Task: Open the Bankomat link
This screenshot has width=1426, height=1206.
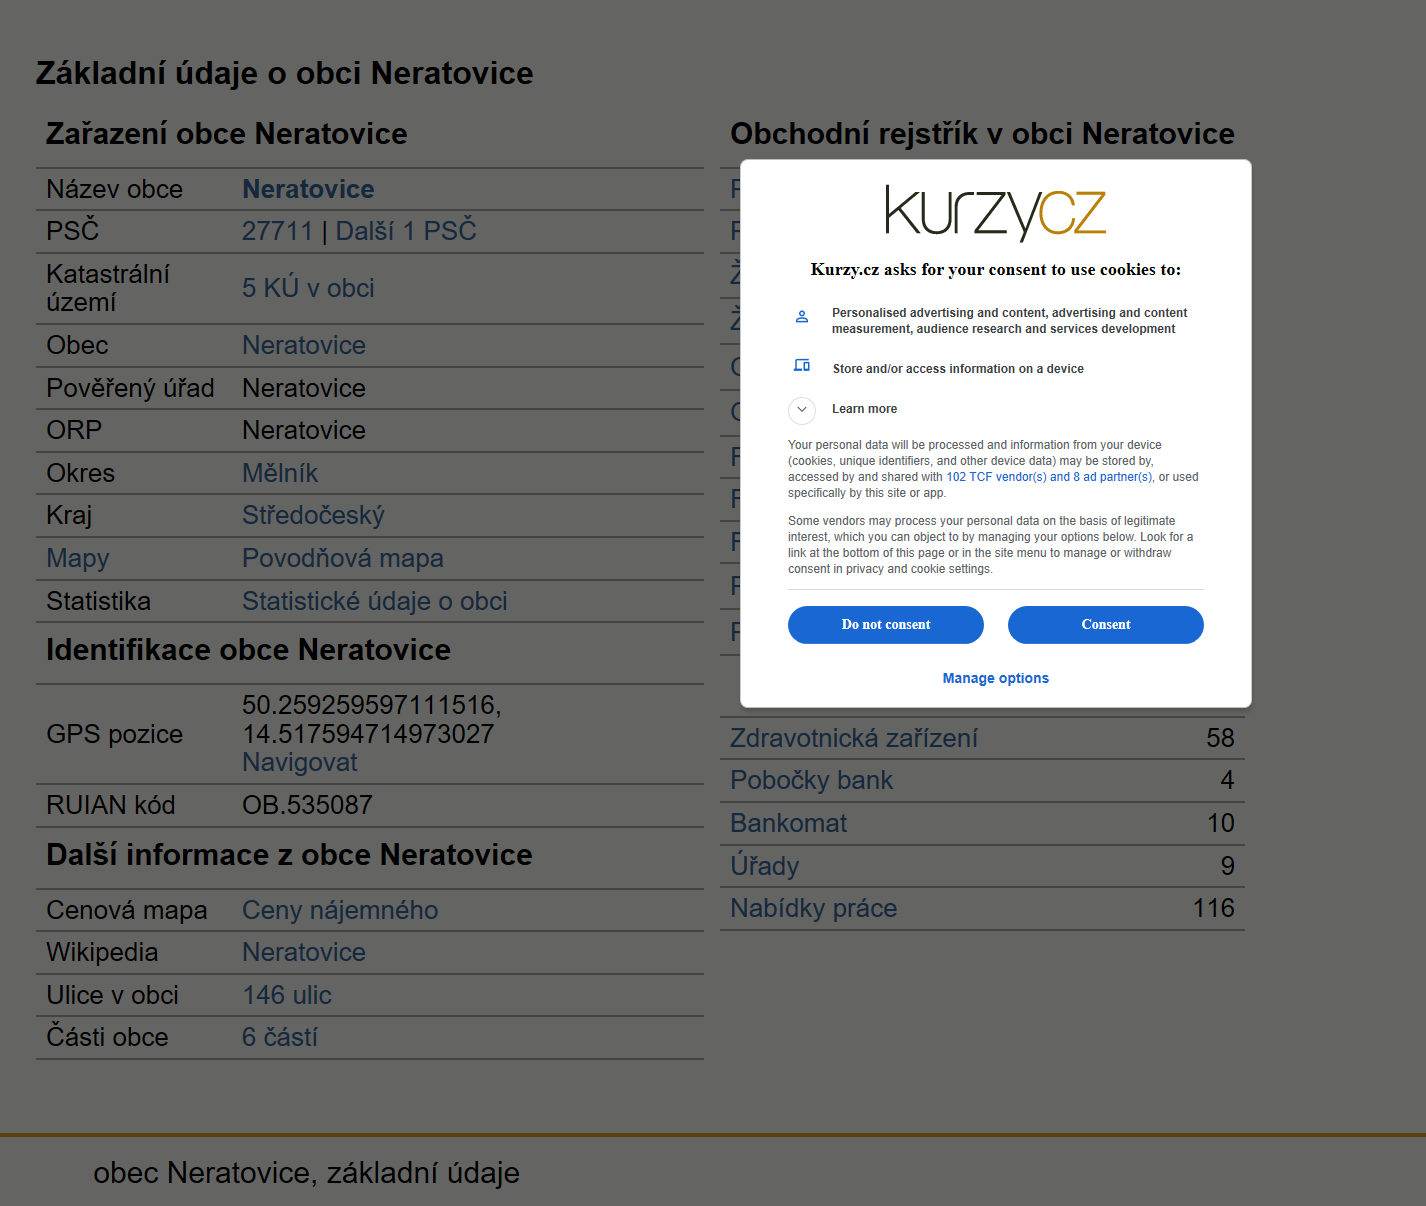Action: [x=788, y=823]
